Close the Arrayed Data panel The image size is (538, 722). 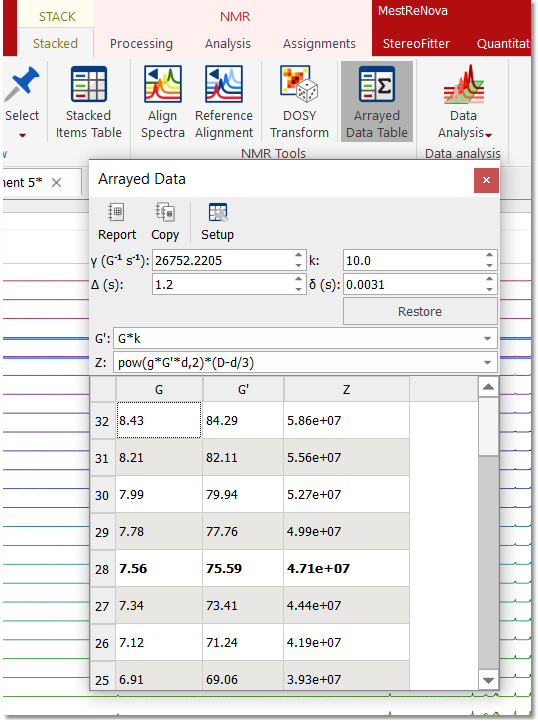coord(486,180)
